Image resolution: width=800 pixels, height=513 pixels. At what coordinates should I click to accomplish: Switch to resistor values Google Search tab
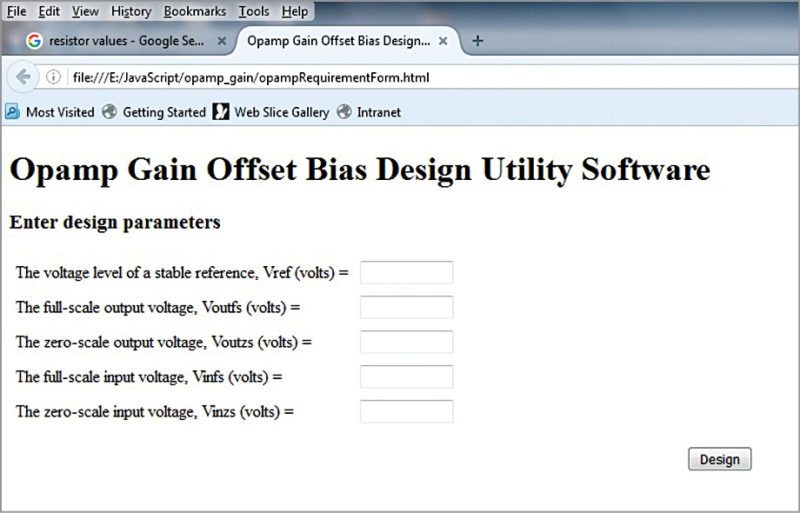[115, 41]
